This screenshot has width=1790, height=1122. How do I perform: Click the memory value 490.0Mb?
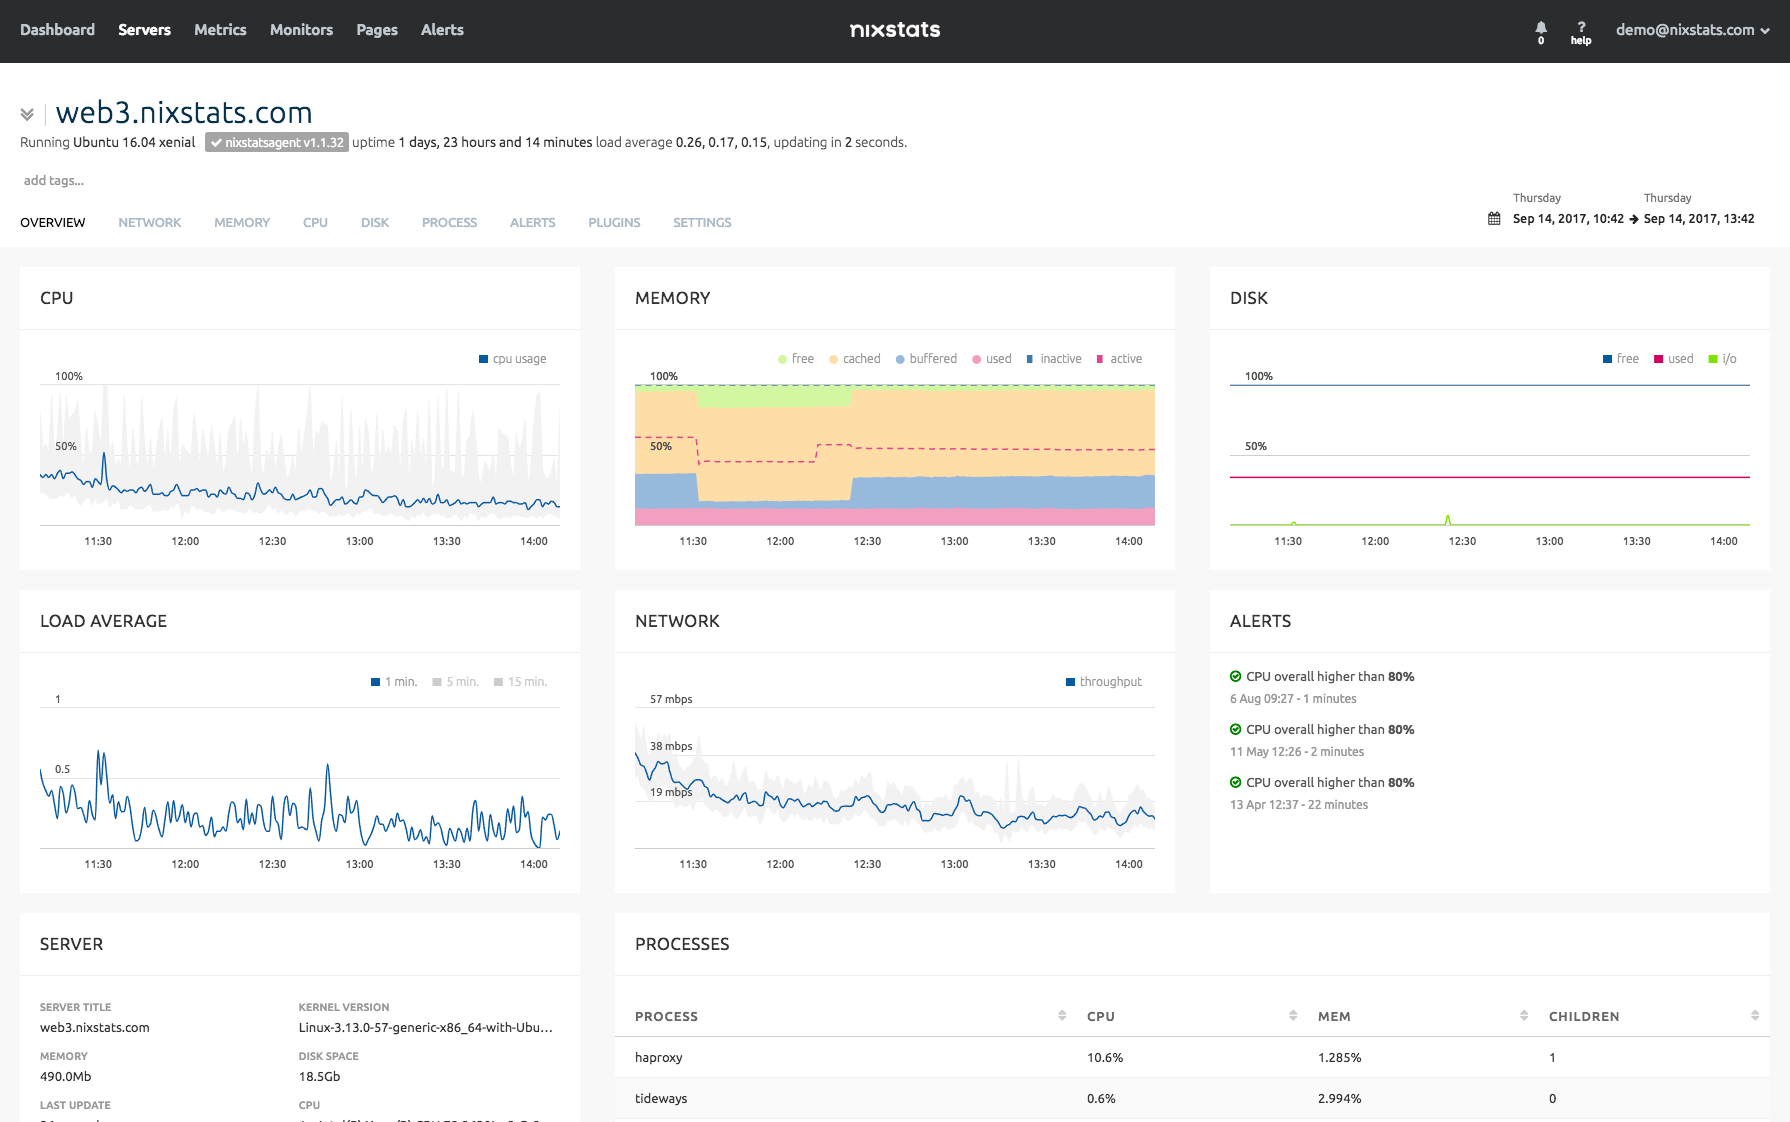(65, 1077)
